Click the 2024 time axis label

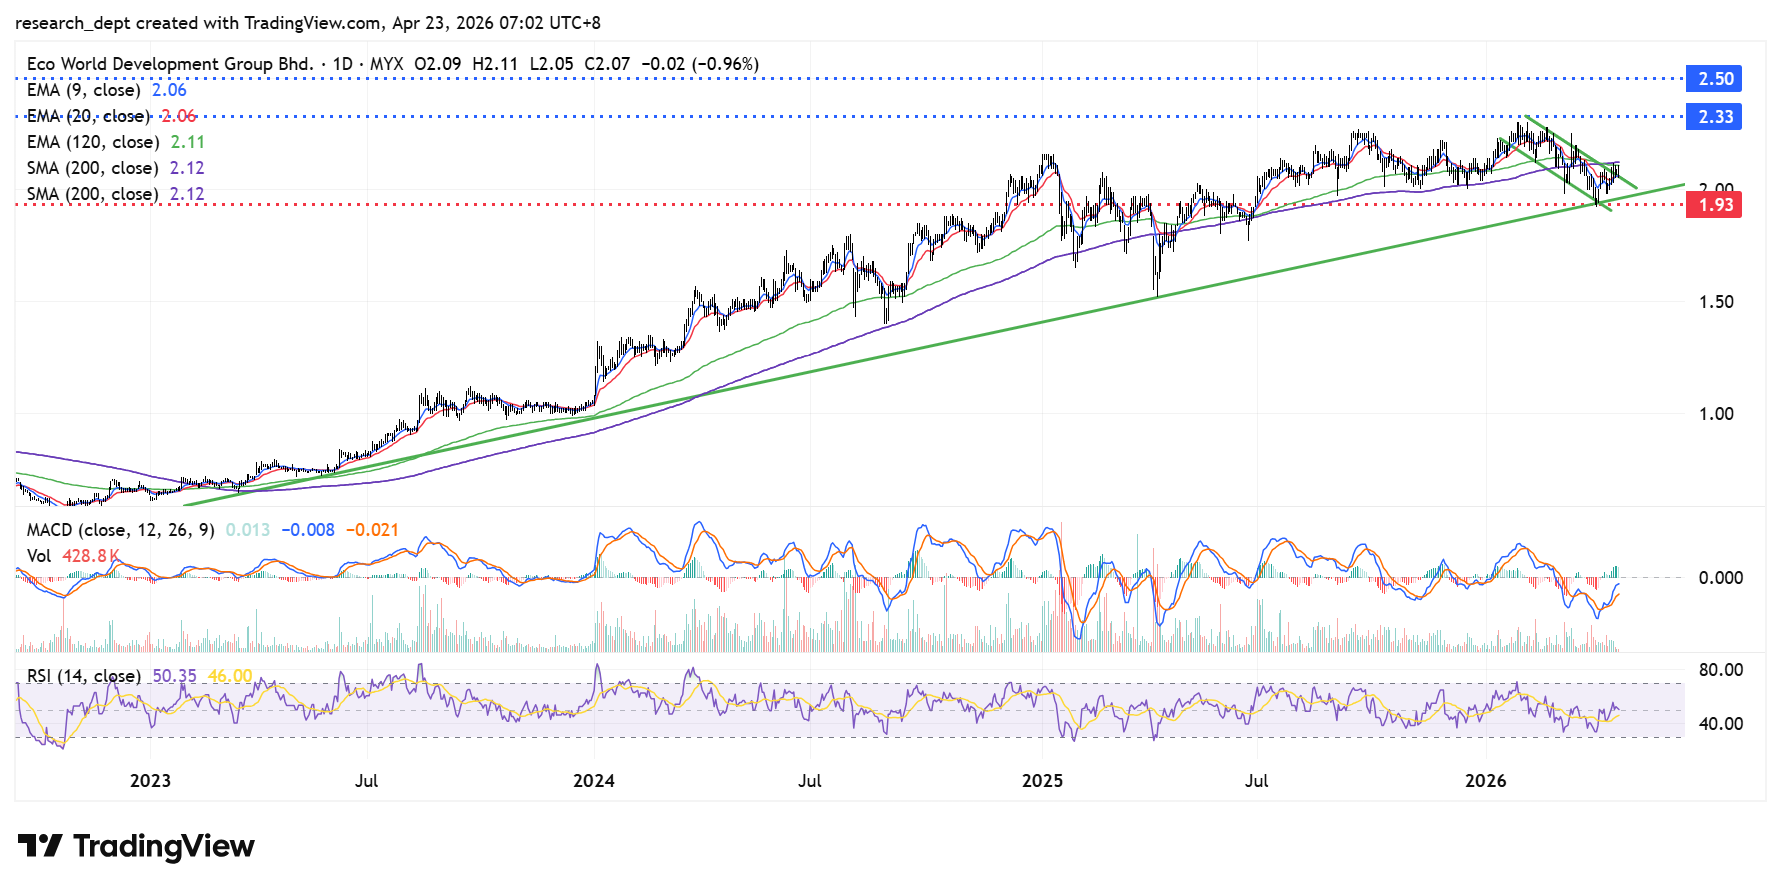(x=593, y=781)
